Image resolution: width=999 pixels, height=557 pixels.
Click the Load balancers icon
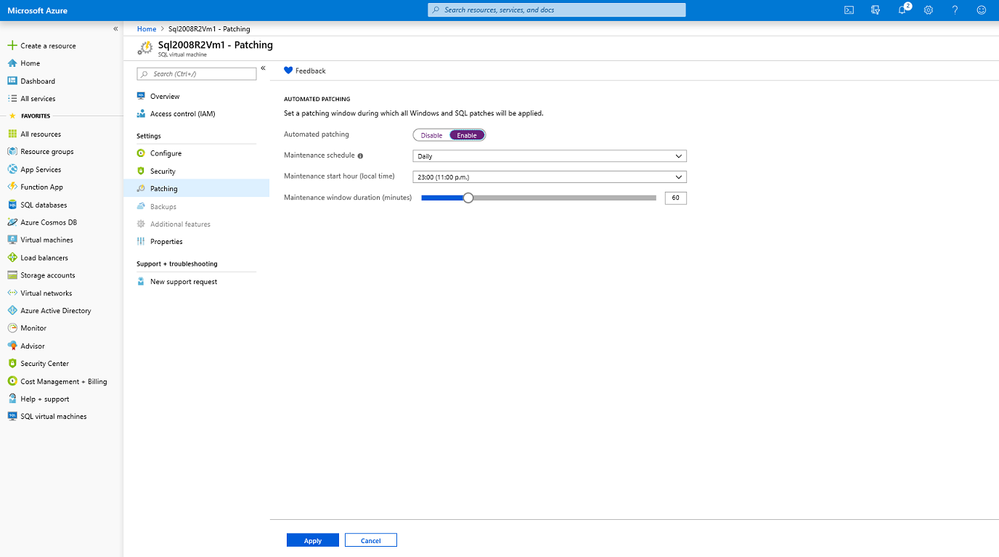click(x=12, y=257)
